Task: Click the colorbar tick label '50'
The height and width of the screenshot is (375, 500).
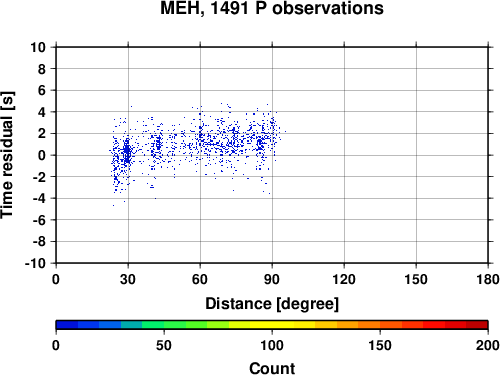Action: 164,345
